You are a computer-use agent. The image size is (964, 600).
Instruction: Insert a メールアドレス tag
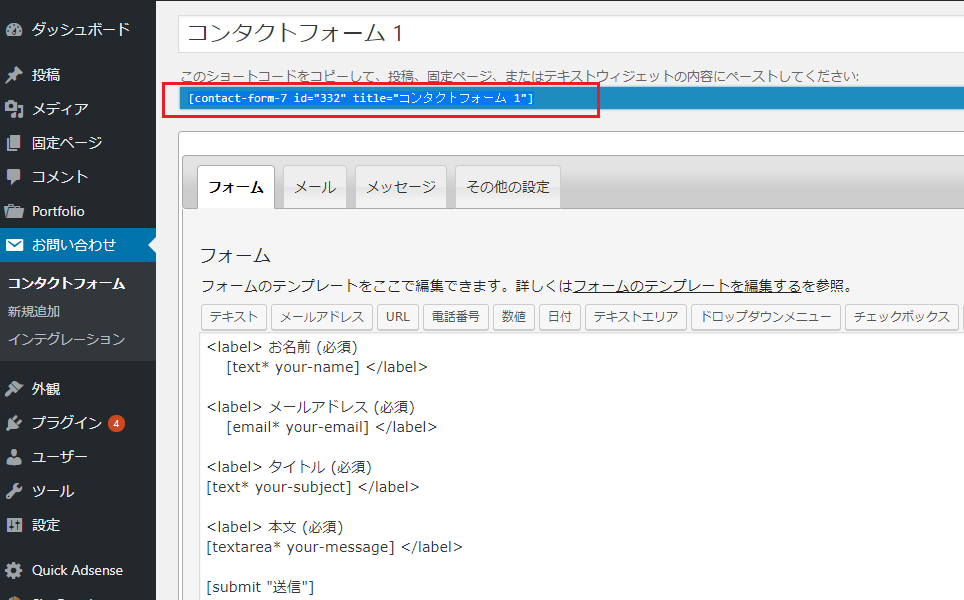click(x=322, y=317)
